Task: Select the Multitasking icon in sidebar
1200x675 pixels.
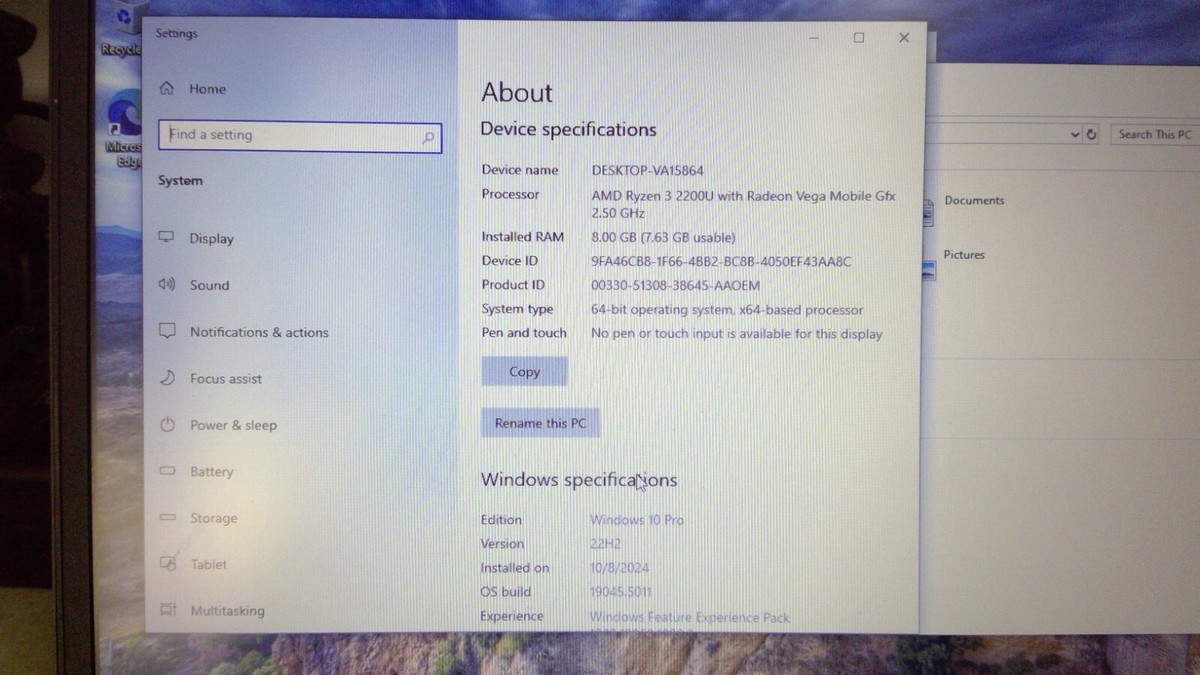Action: [168, 610]
